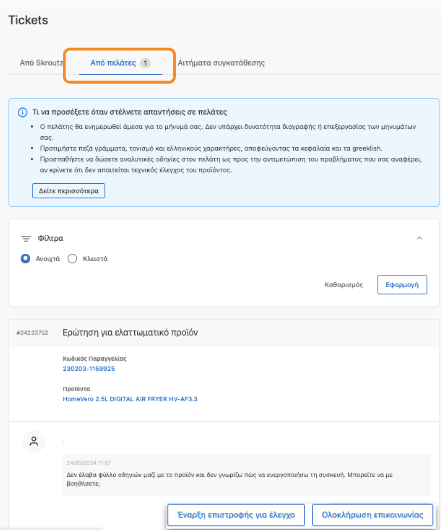
Task: Apply filters with the Εφαρμογή button
Action: click(x=402, y=285)
